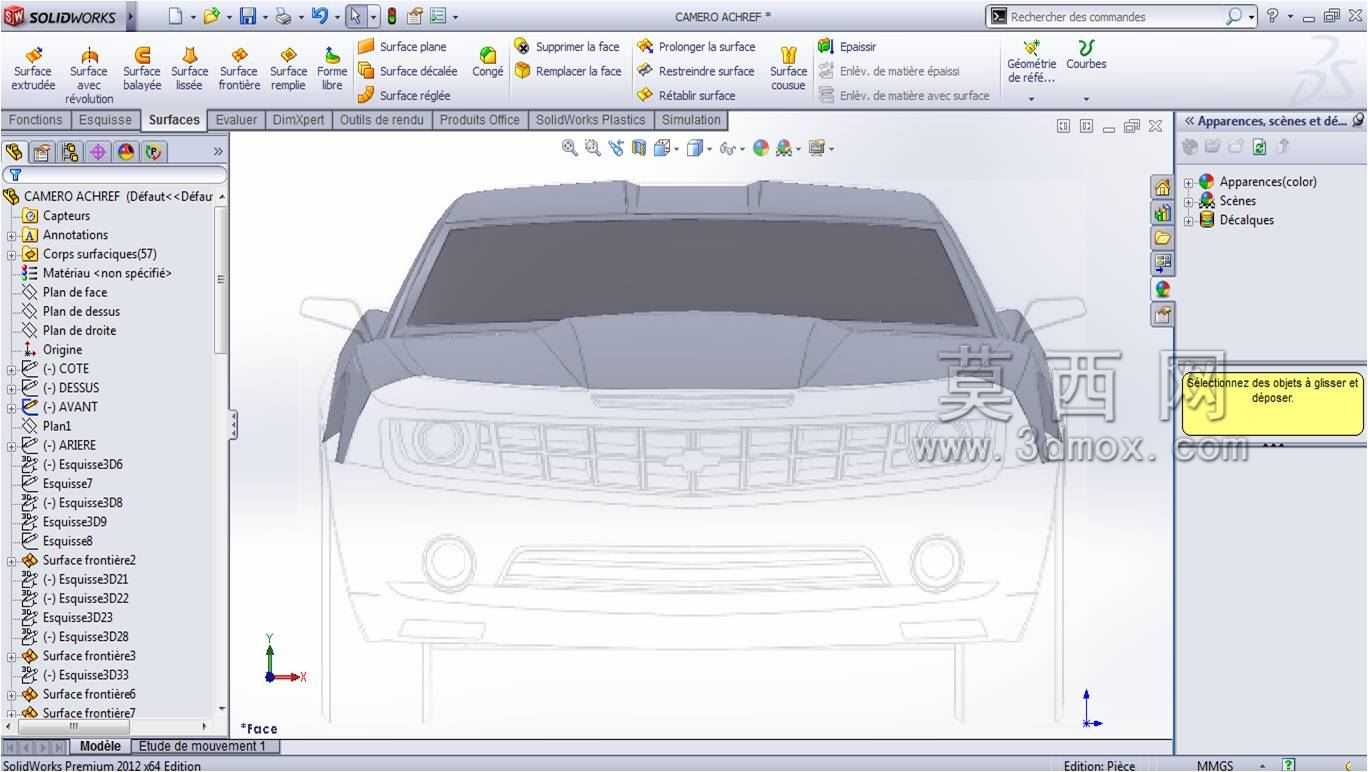Image resolution: width=1368 pixels, height=772 pixels.
Task: Expand Apparences(color) in the task pane
Action: pos(1189,183)
